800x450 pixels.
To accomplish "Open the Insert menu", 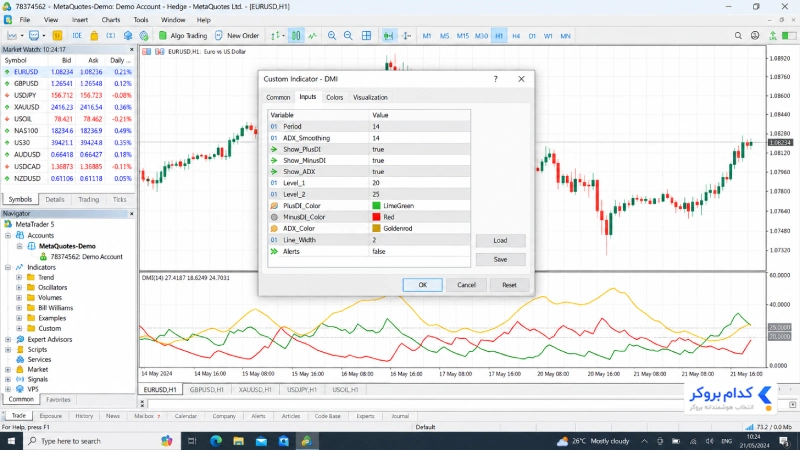I will click(80, 20).
